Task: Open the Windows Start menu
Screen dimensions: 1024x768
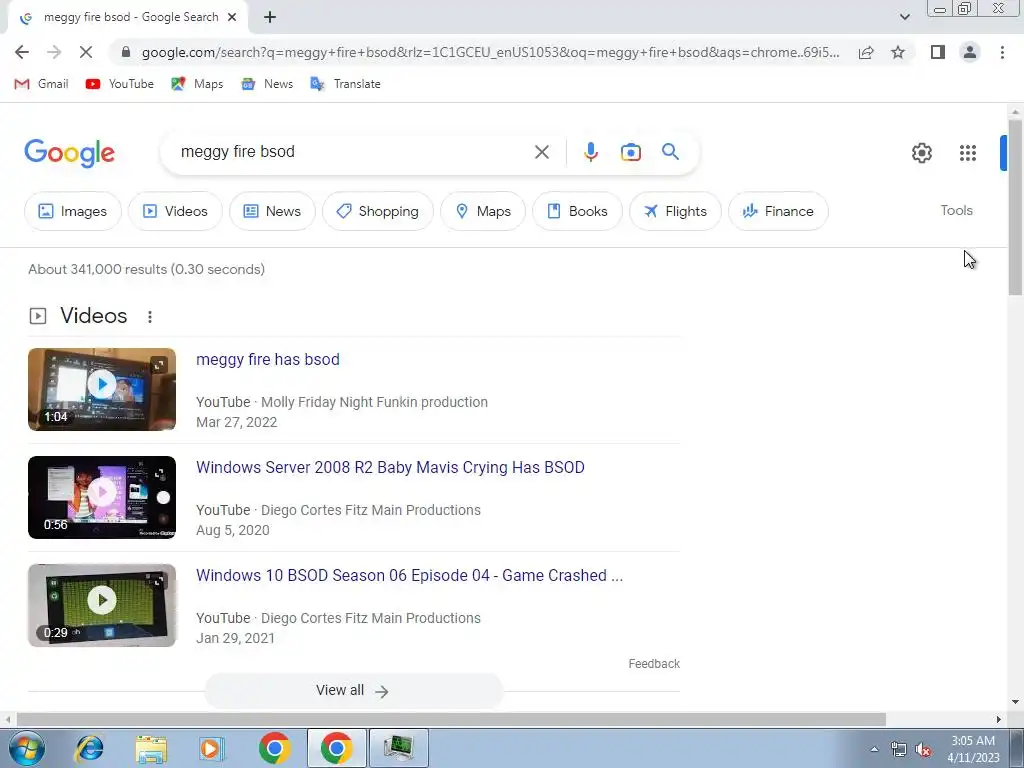Action: pos(27,748)
